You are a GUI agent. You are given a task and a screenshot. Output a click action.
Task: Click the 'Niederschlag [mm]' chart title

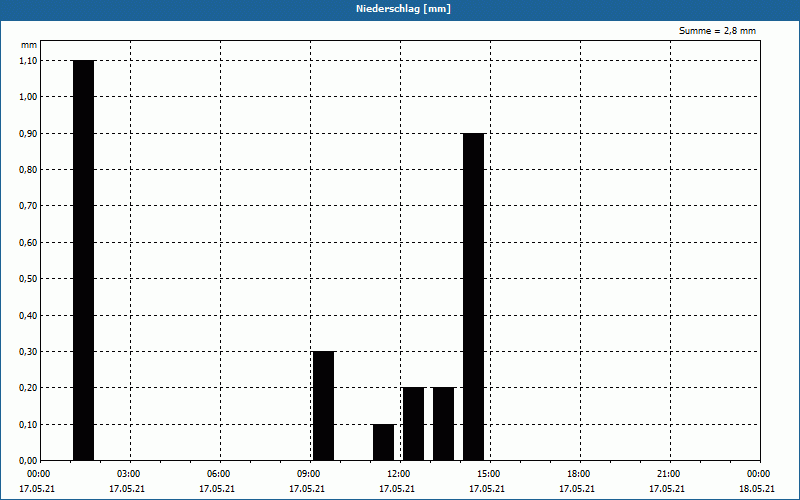[x=403, y=9]
